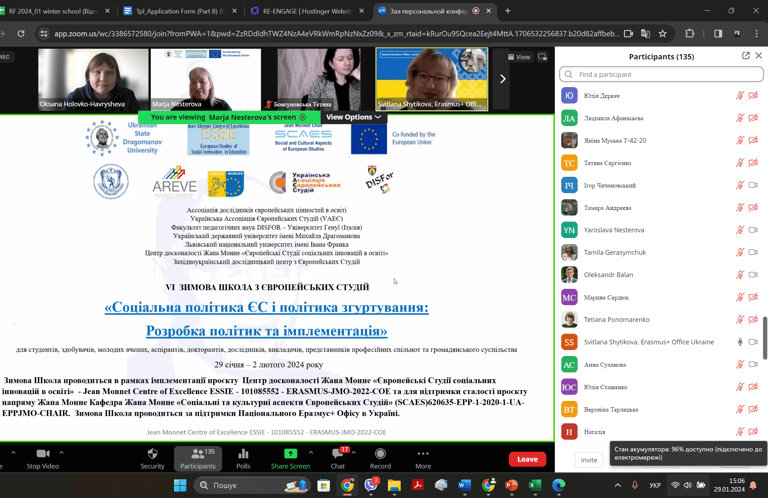768x498 pixels.
Task: Open the More options menu
Action: (x=423, y=459)
